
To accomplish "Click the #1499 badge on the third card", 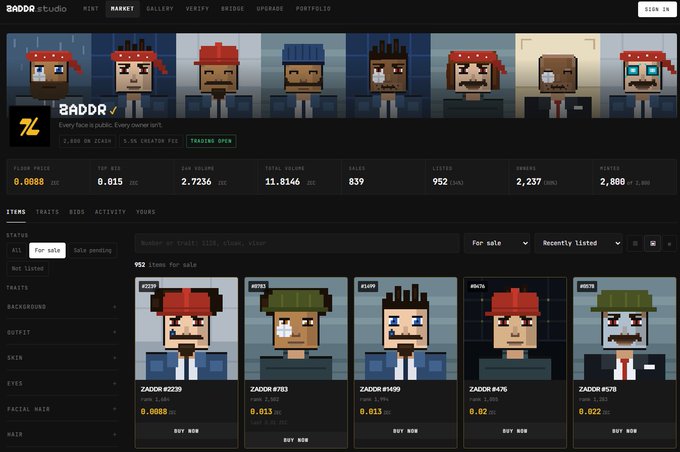I will (368, 286).
